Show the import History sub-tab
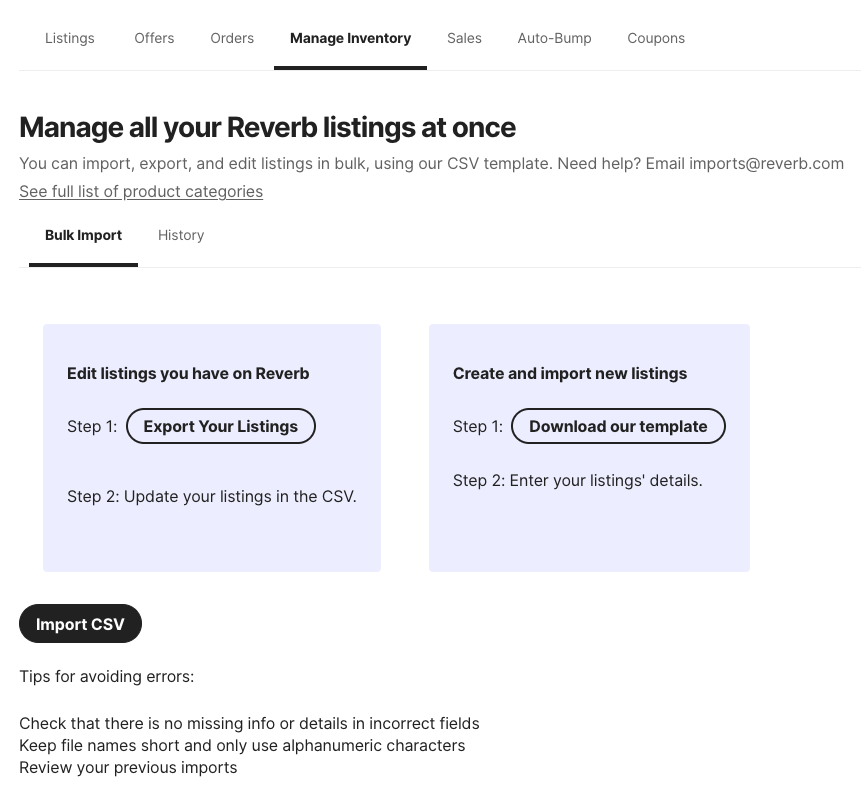The width and height of the screenshot is (861, 795). 181,235
